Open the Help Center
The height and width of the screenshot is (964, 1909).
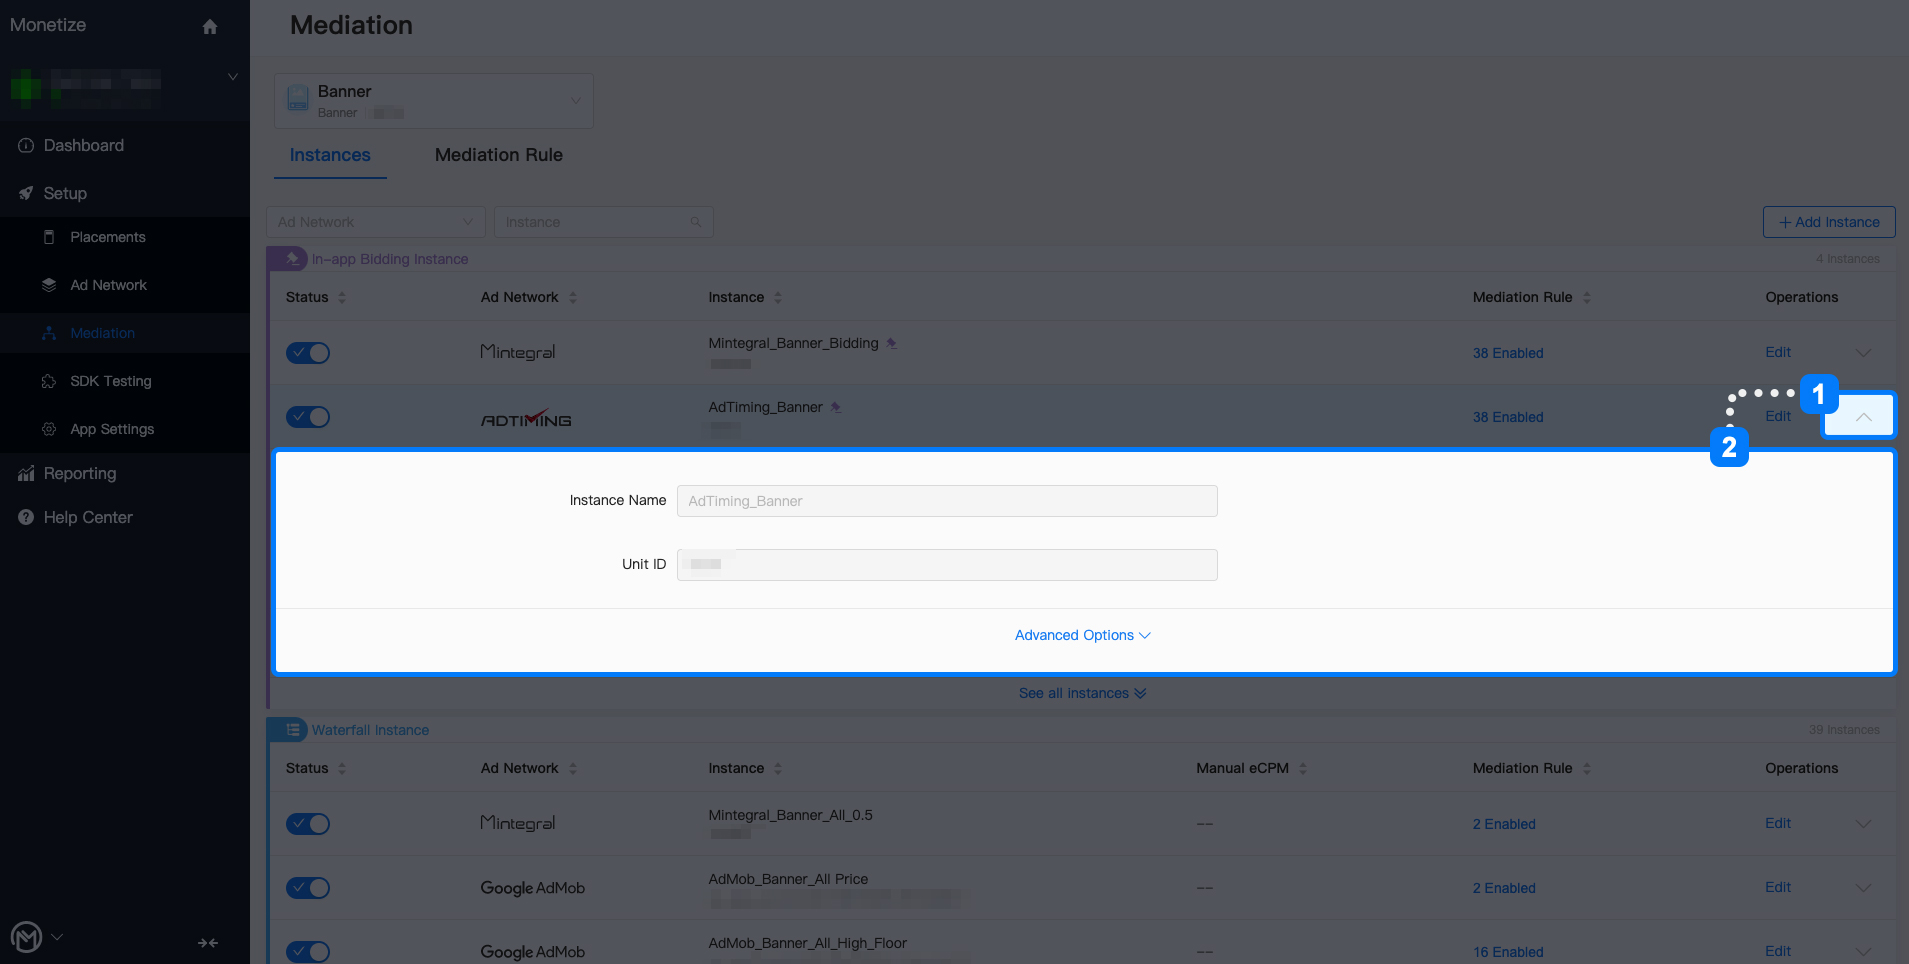tap(88, 517)
